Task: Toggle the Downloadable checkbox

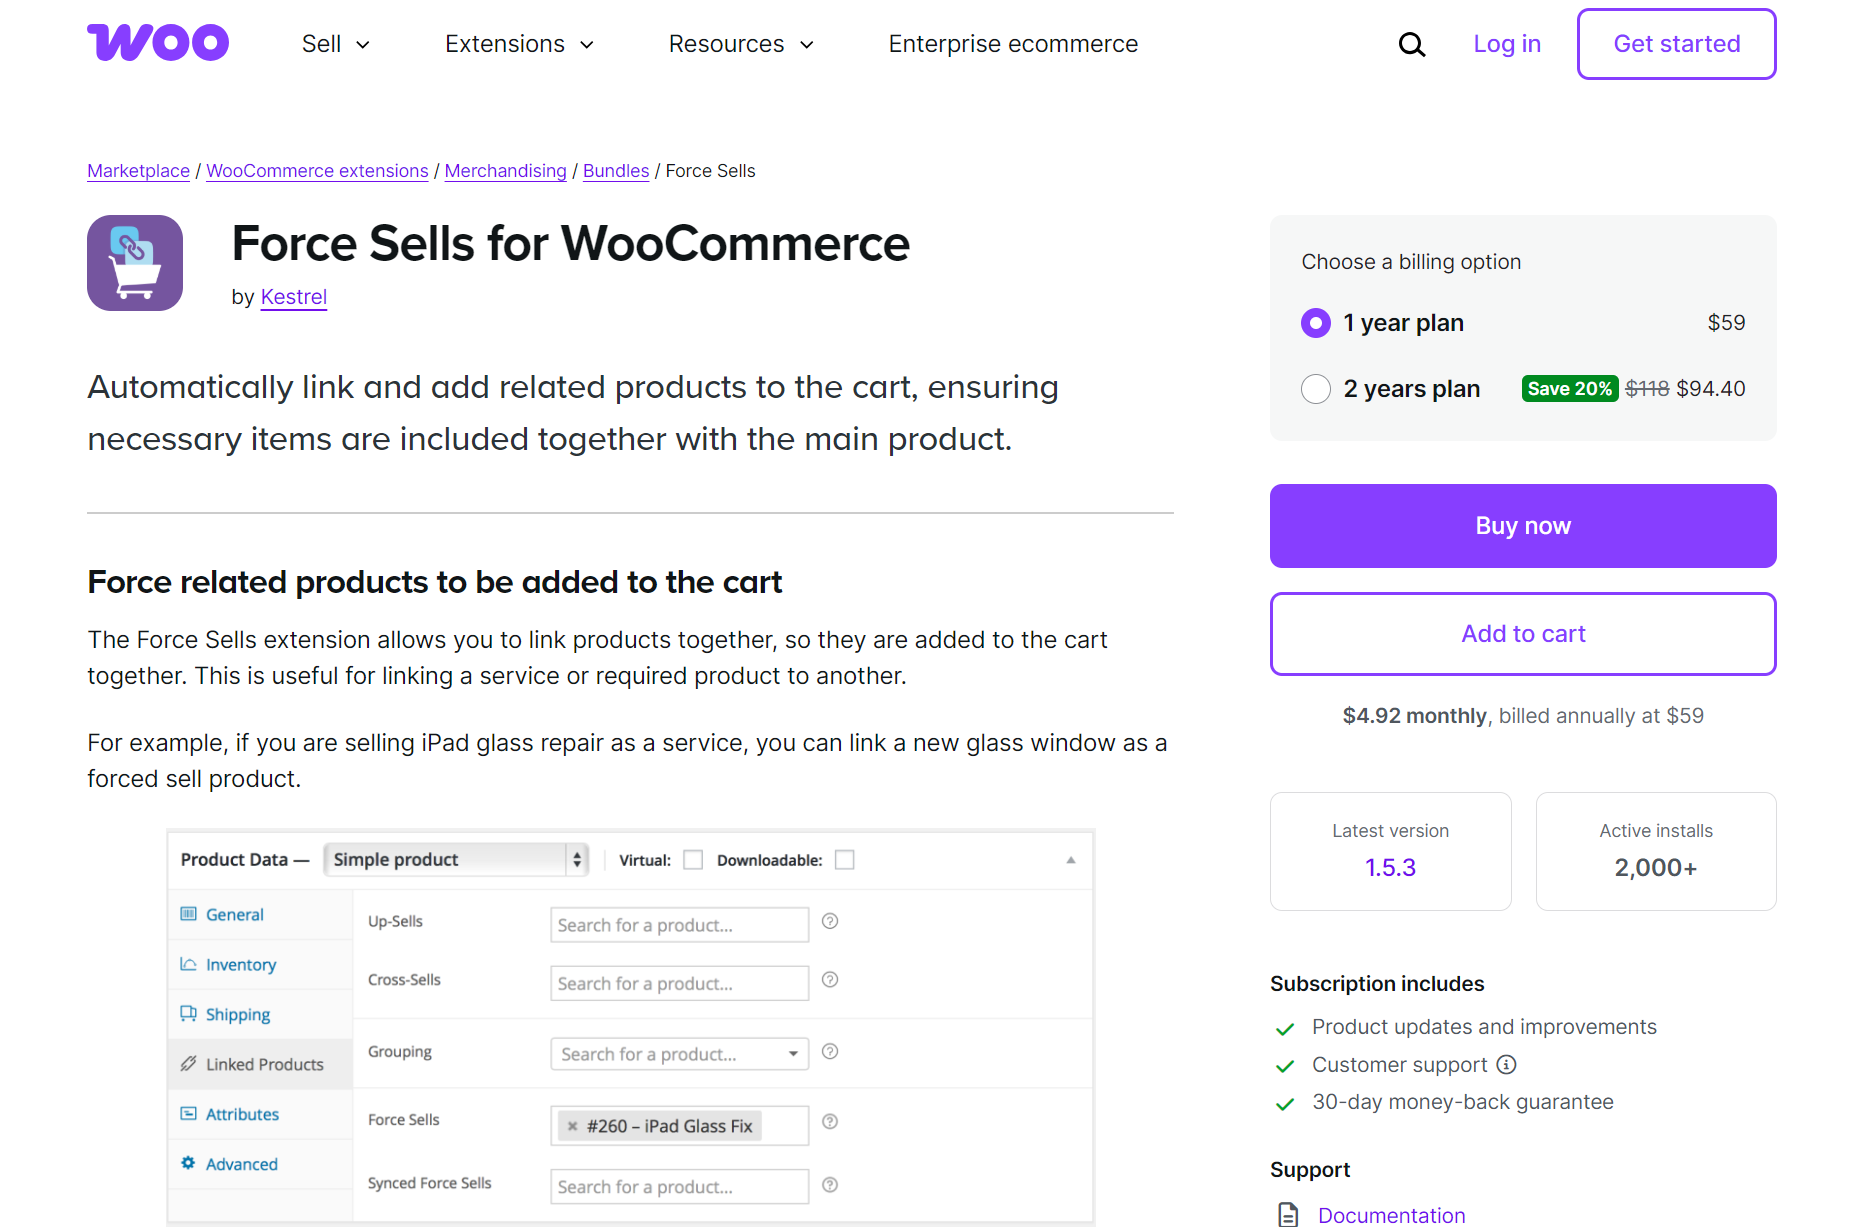Action: [845, 860]
